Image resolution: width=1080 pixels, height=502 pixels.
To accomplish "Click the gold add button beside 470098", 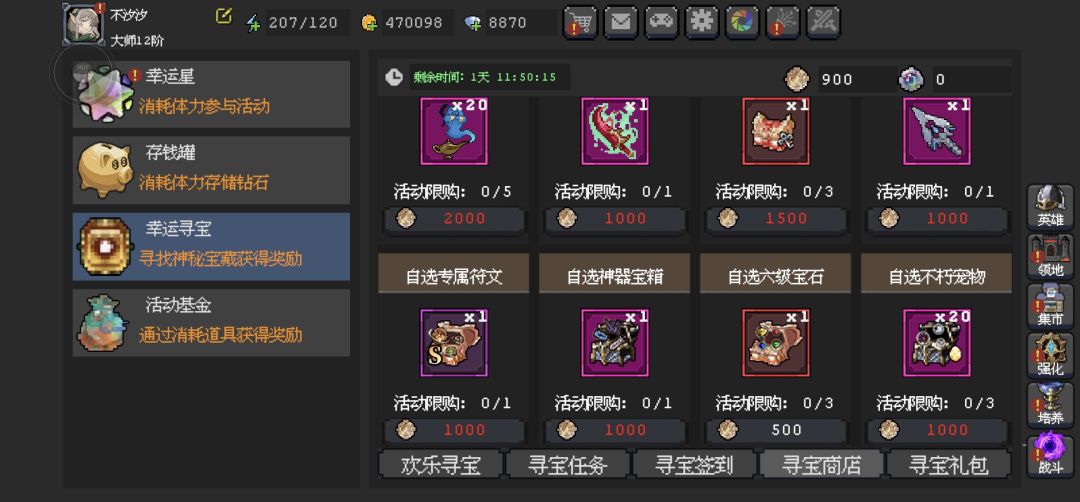I will (369, 23).
